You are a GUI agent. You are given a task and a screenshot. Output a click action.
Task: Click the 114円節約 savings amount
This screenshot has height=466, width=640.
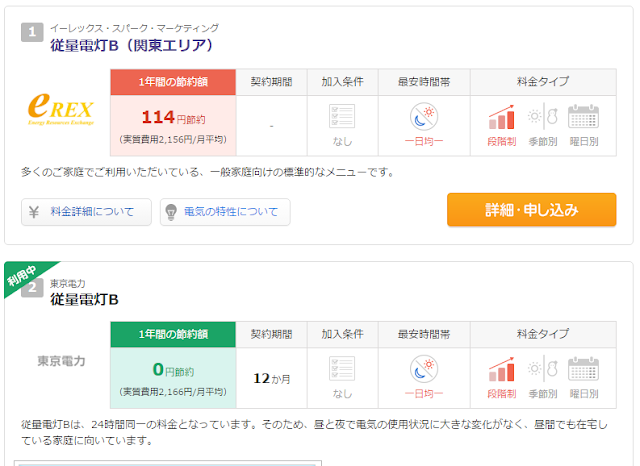click(173, 118)
